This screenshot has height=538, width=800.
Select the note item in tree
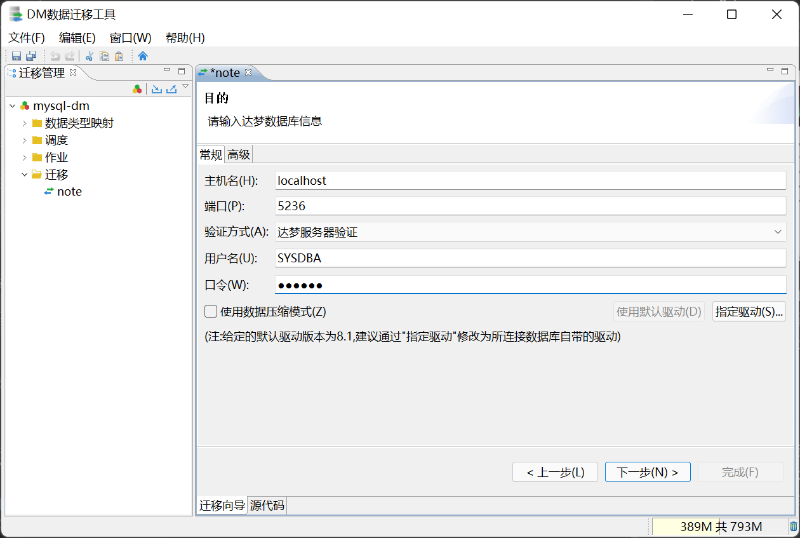click(x=69, y=192)
